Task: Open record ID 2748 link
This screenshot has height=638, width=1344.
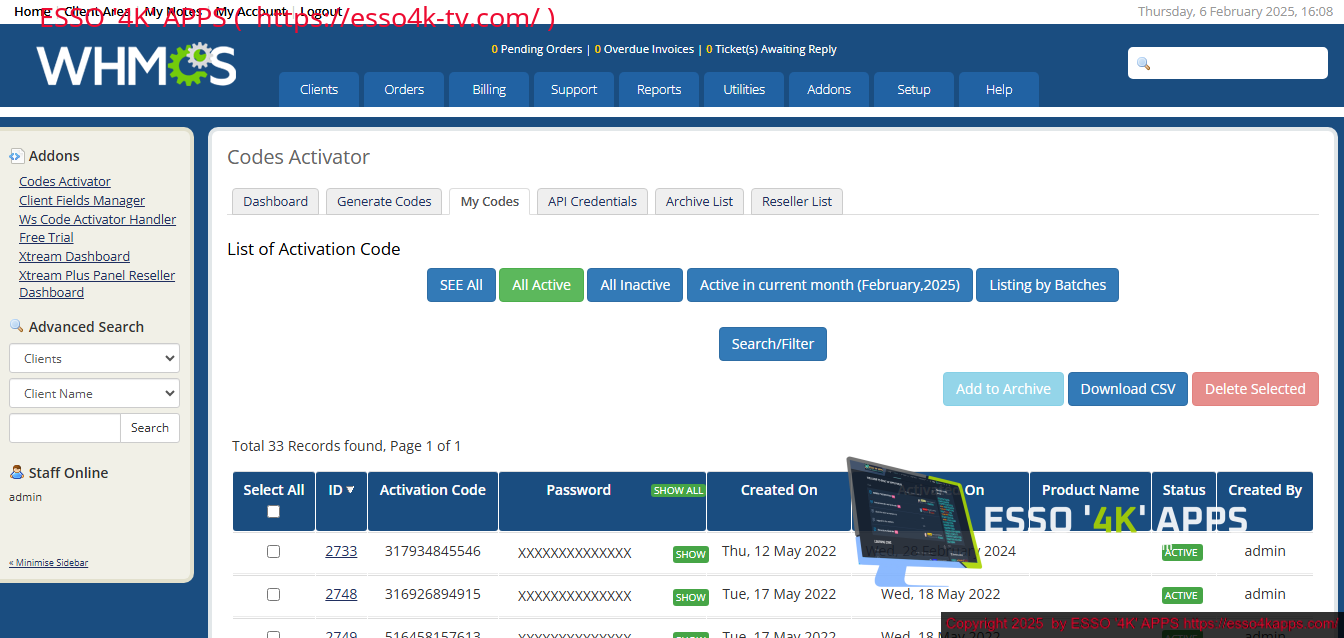Action: (x=341, y=594)
